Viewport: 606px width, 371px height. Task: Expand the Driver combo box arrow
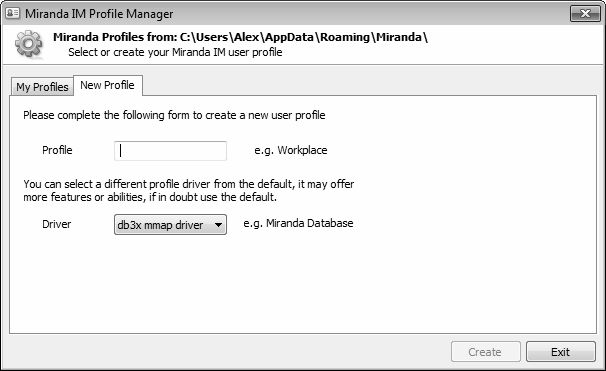[x=218, y=225]
